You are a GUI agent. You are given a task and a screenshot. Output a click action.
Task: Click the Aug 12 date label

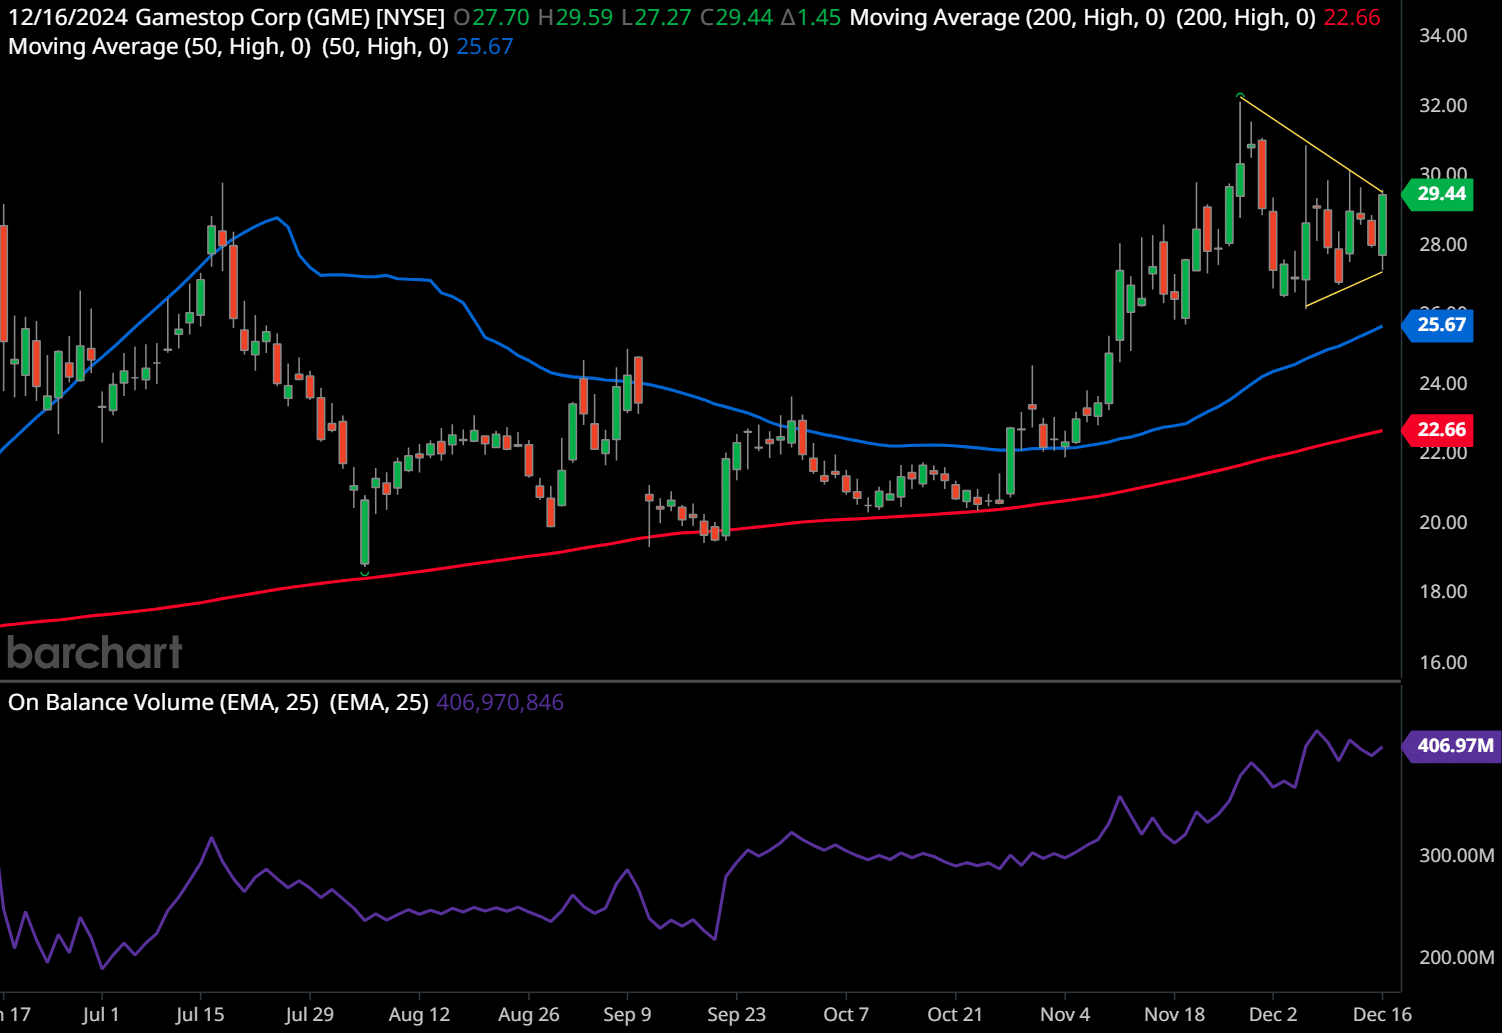pyautogui.click(x=419, y=1014)
